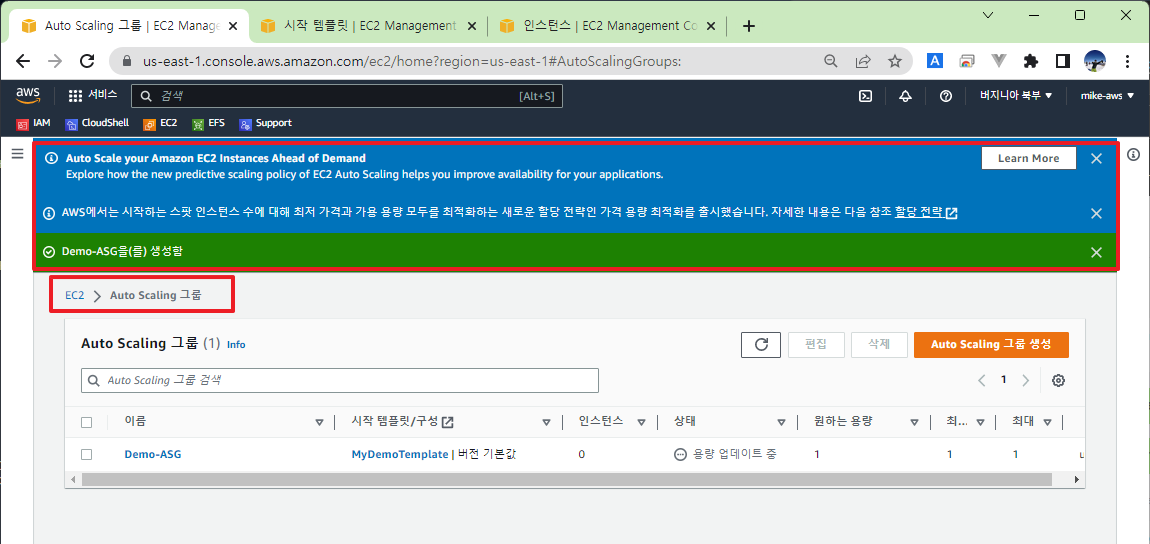
Task: Open the CloudShell favorites shortcut
Action: click(97, 123)
